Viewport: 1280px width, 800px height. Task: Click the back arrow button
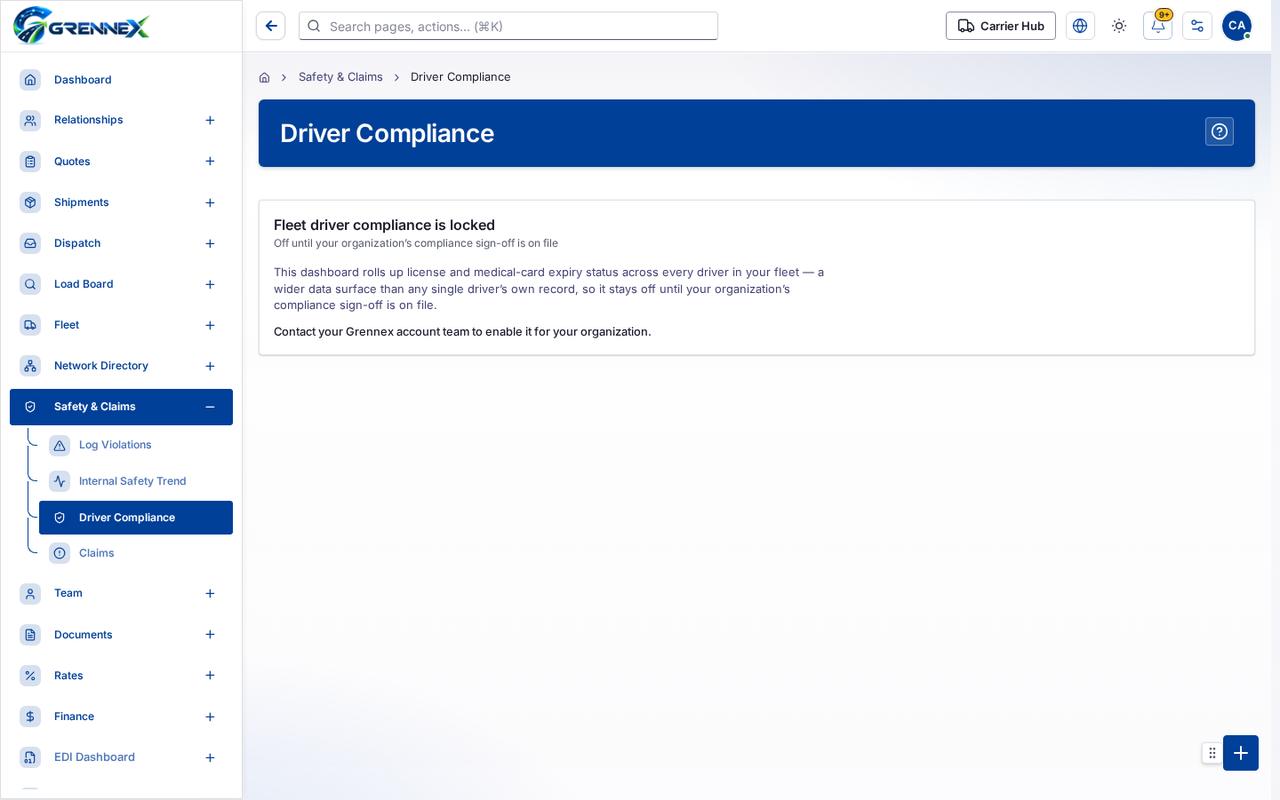click(271, 26)
